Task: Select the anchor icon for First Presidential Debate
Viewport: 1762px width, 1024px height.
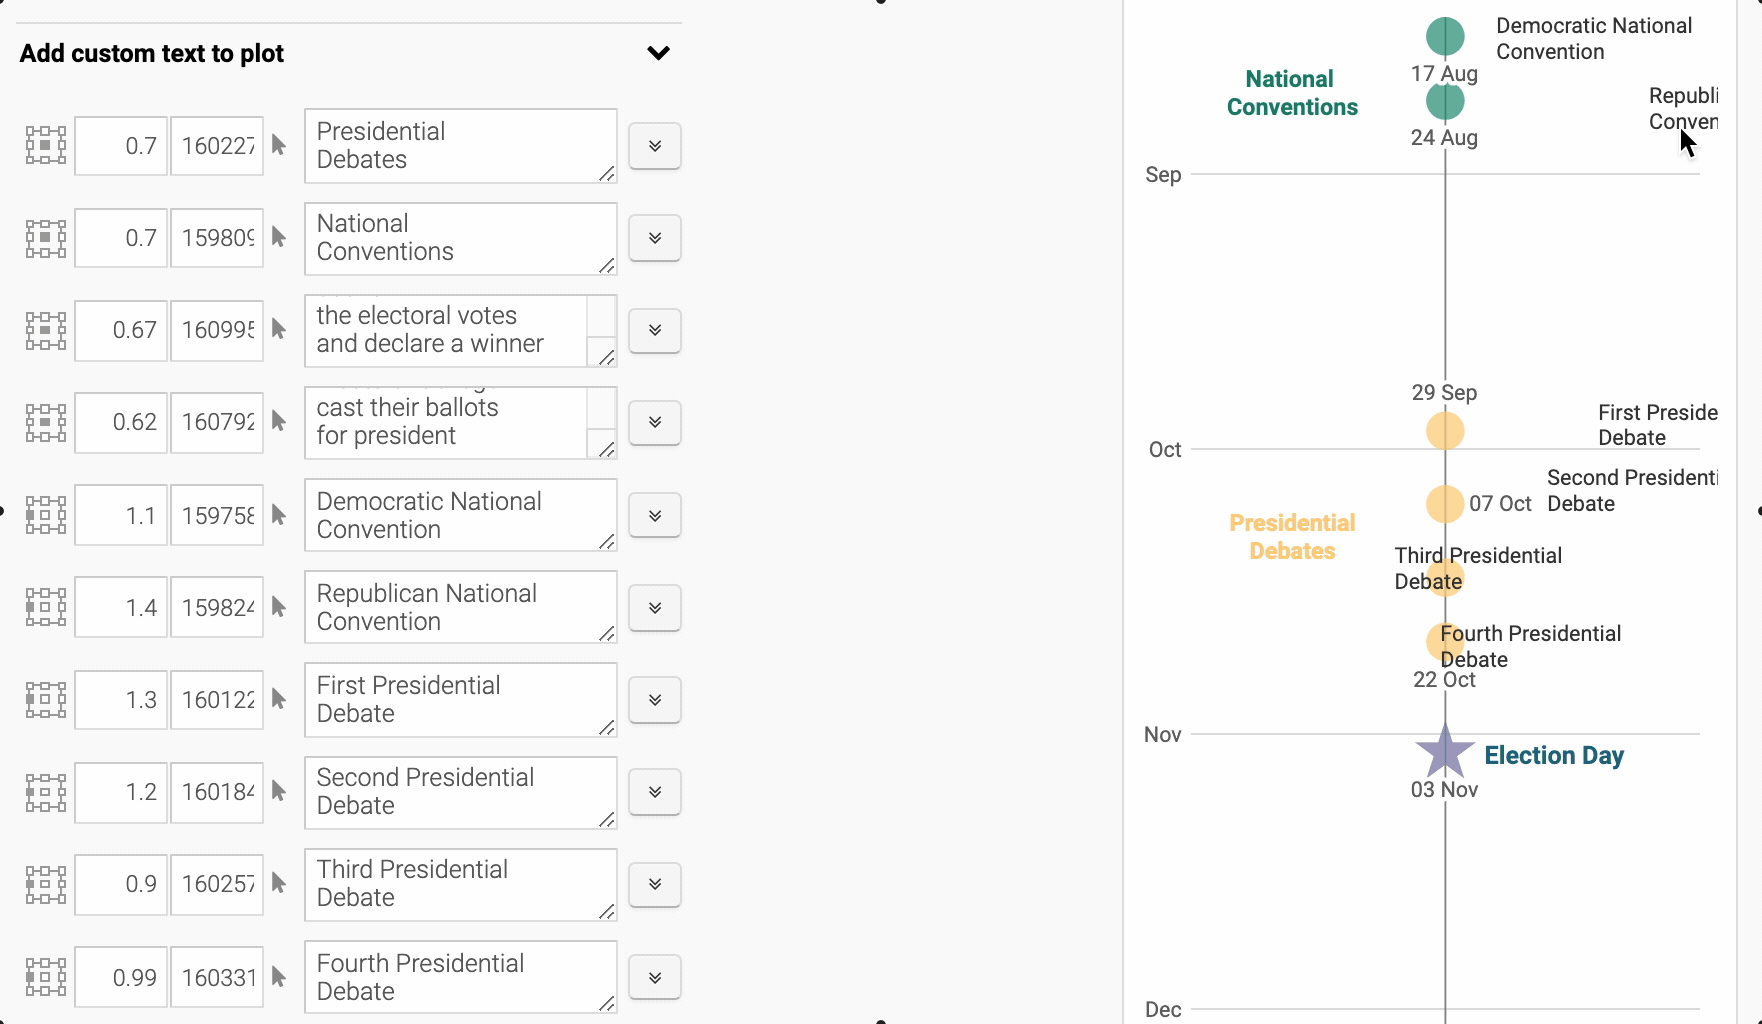Action: pyautogui.click(x=44, y=699)
